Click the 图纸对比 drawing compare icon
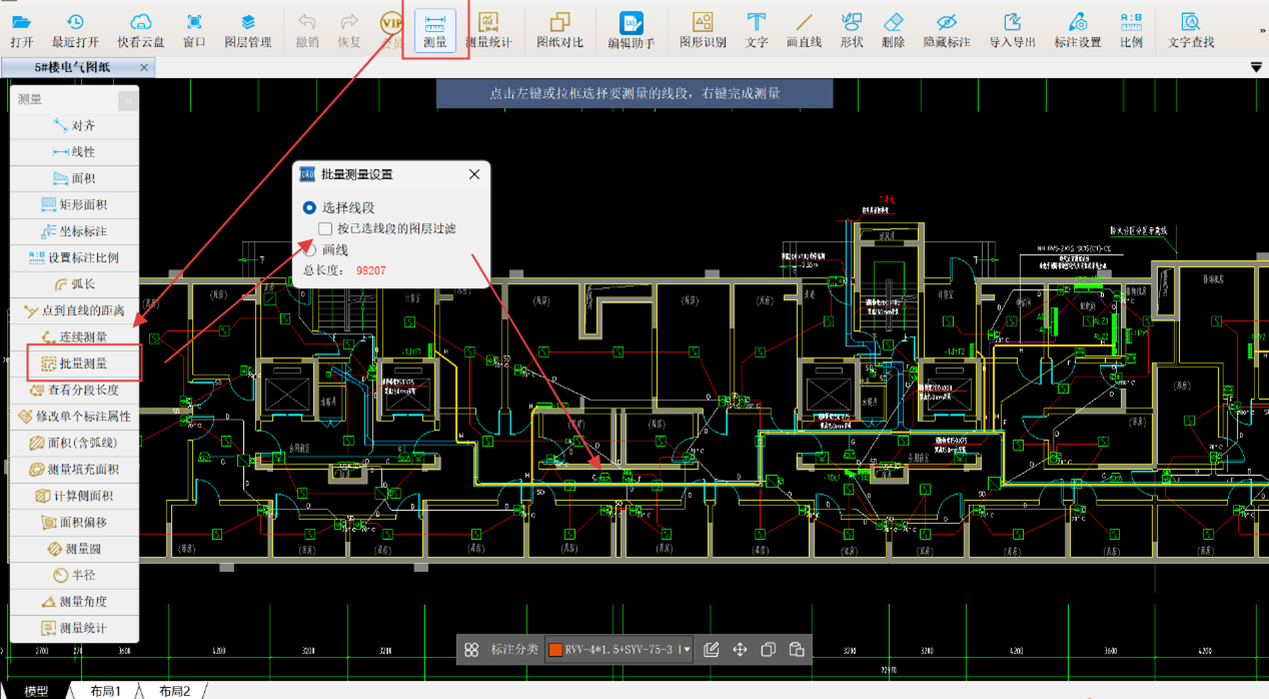This screenshot has height=699, width=1269. pos(559,30)
